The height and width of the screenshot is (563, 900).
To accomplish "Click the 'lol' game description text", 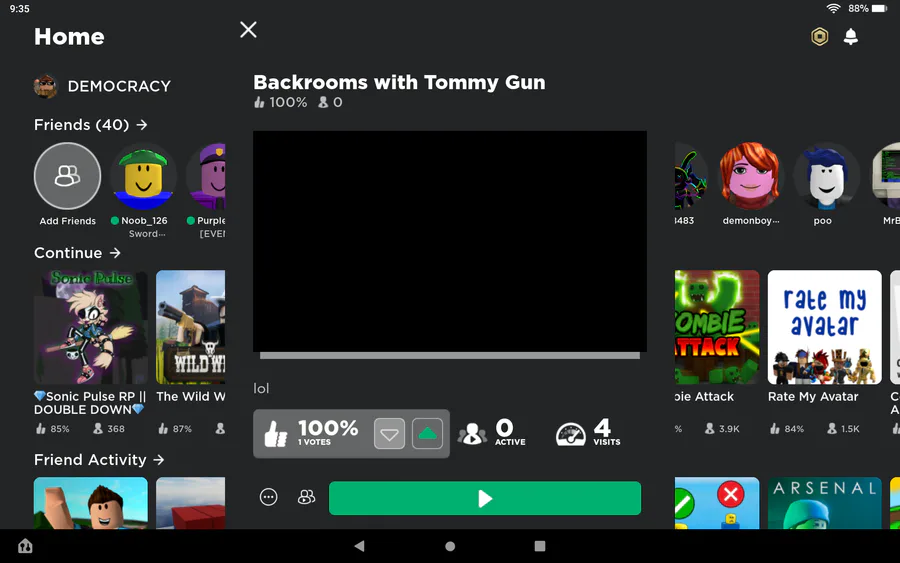I will click(261, 389).
